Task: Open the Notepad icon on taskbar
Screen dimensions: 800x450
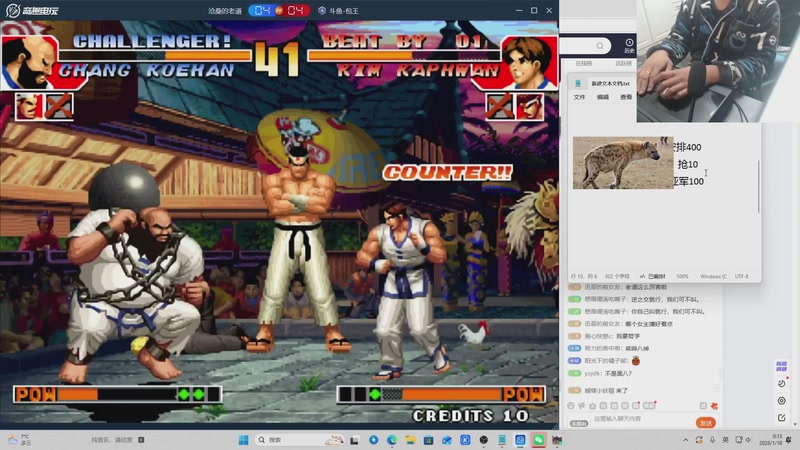Action: pos(502,440)
